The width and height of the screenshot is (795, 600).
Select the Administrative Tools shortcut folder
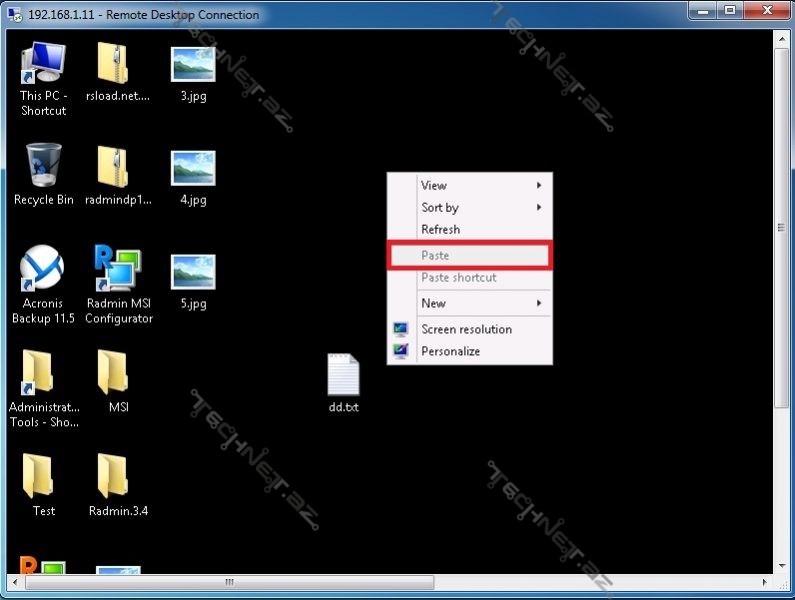click(40, 372)
